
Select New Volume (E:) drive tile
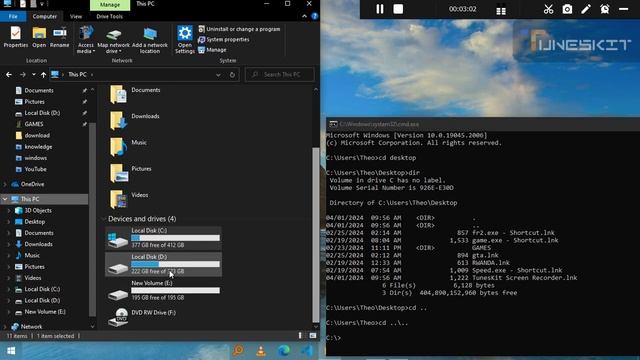163,290
